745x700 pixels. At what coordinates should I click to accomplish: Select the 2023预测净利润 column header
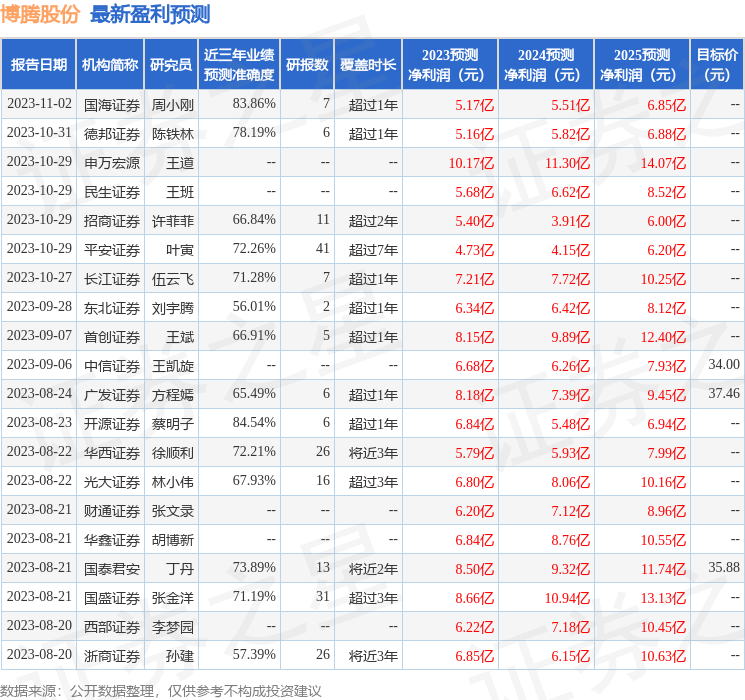click(x=449, y=65)
